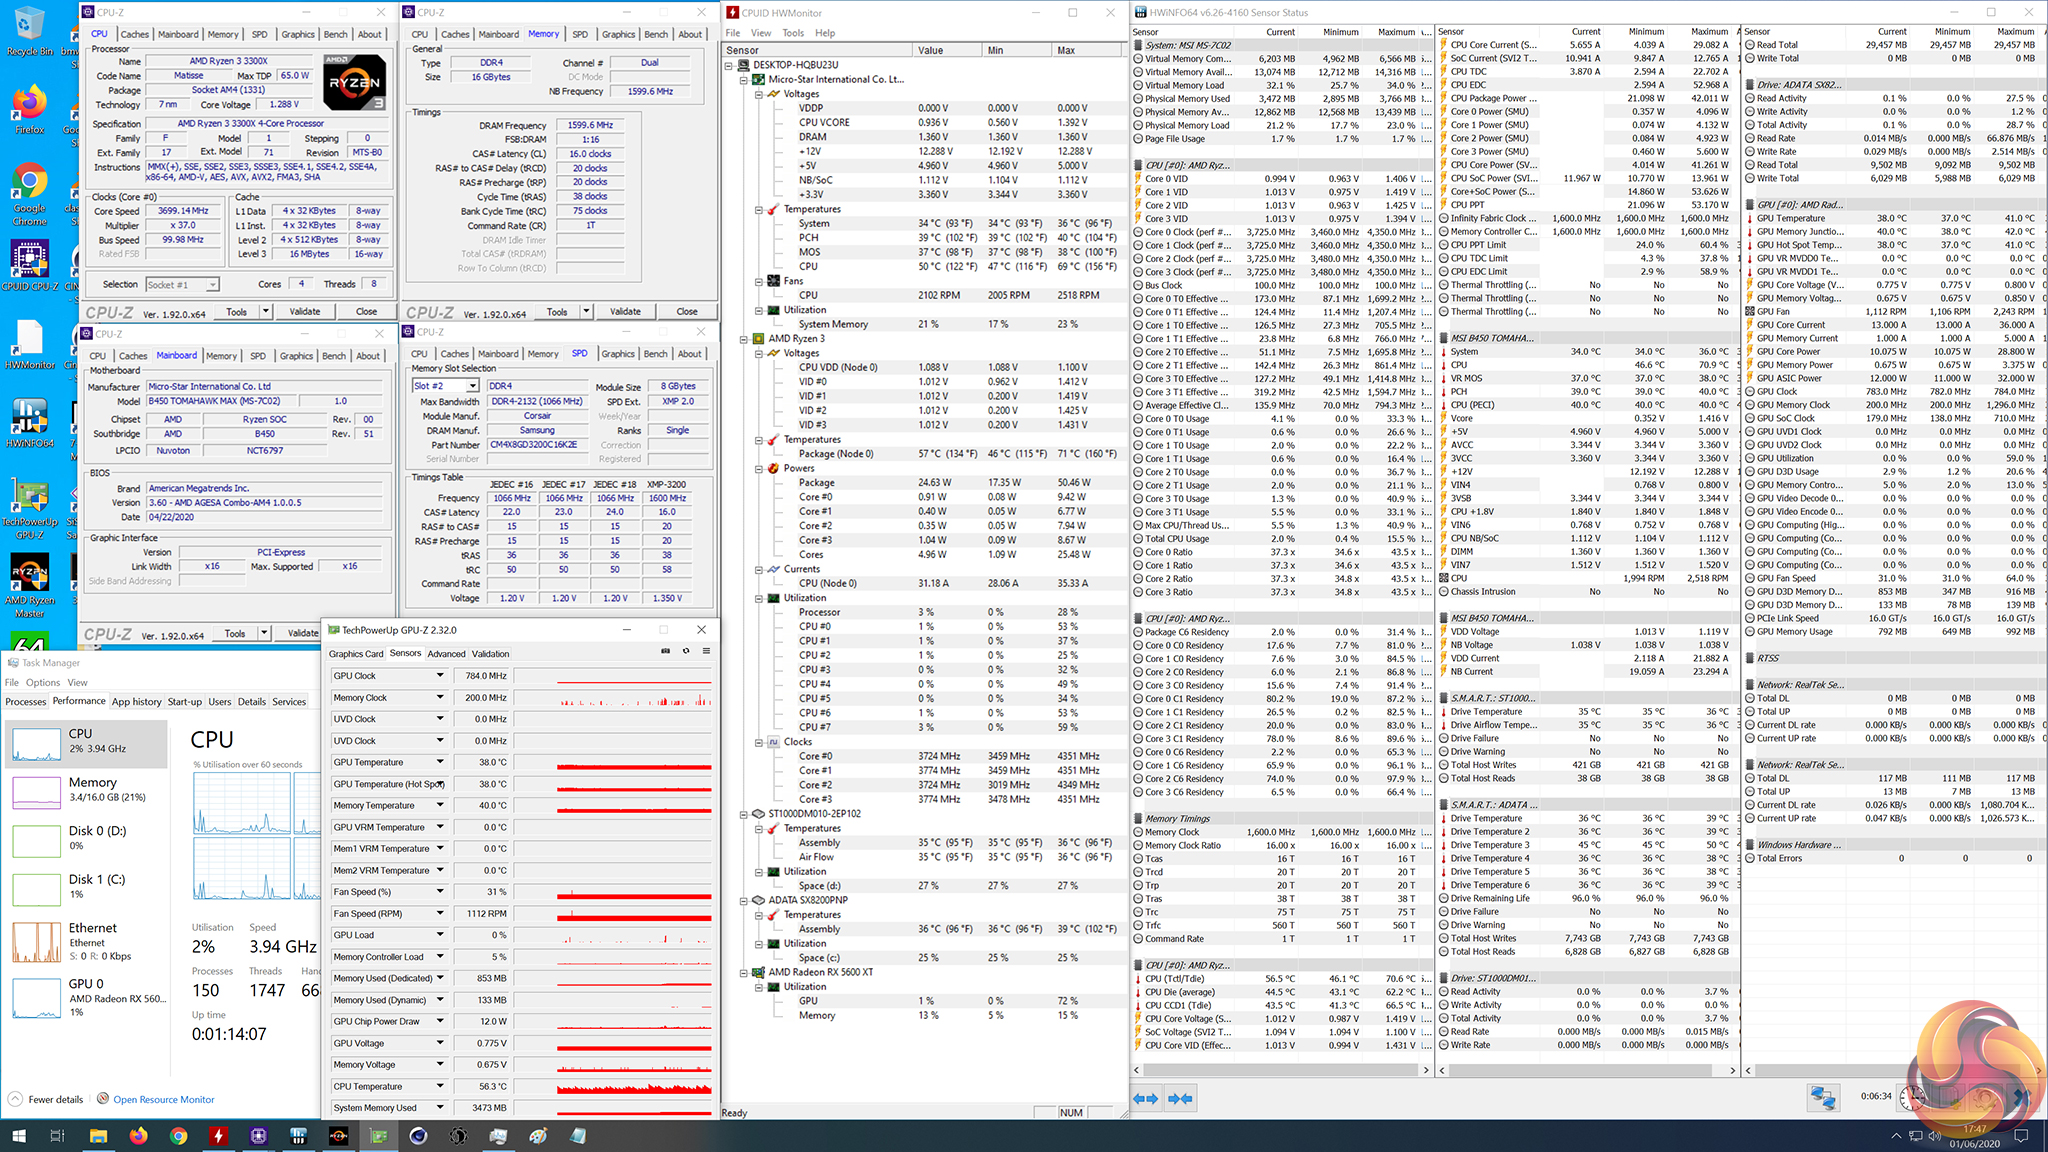
Task: Switch to GPU-Z Advanced tab
Action: 446,654
